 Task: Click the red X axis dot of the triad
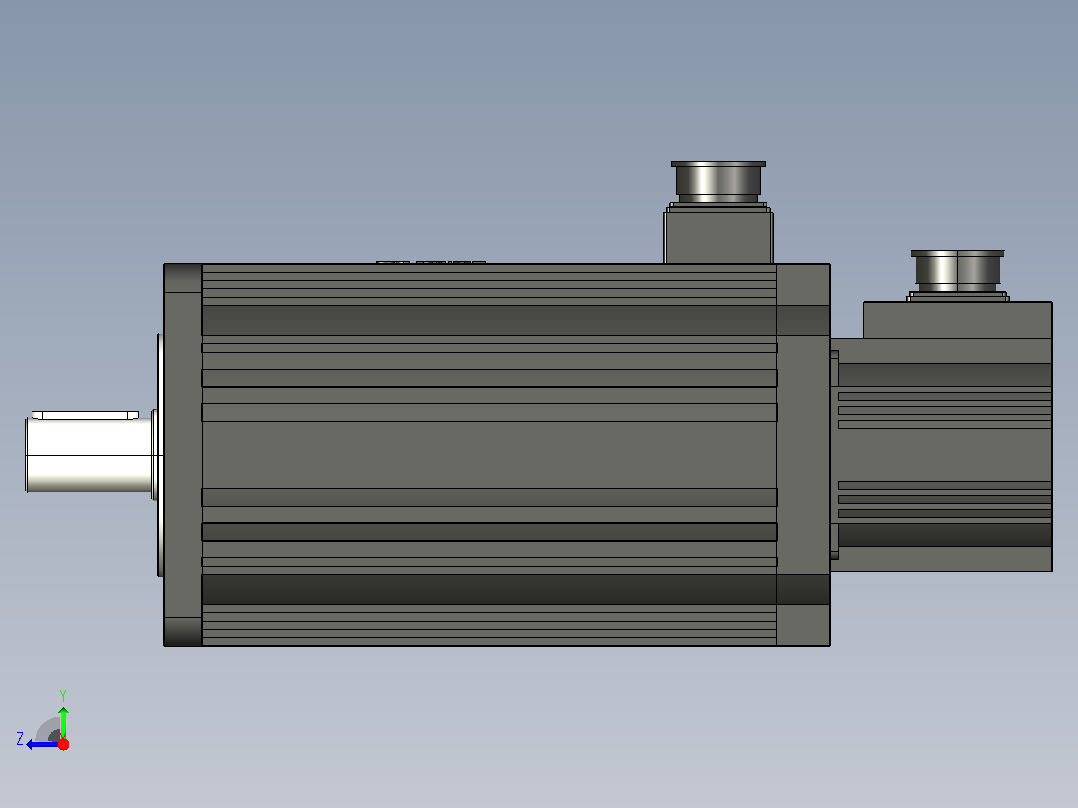[x=63, y=744]
